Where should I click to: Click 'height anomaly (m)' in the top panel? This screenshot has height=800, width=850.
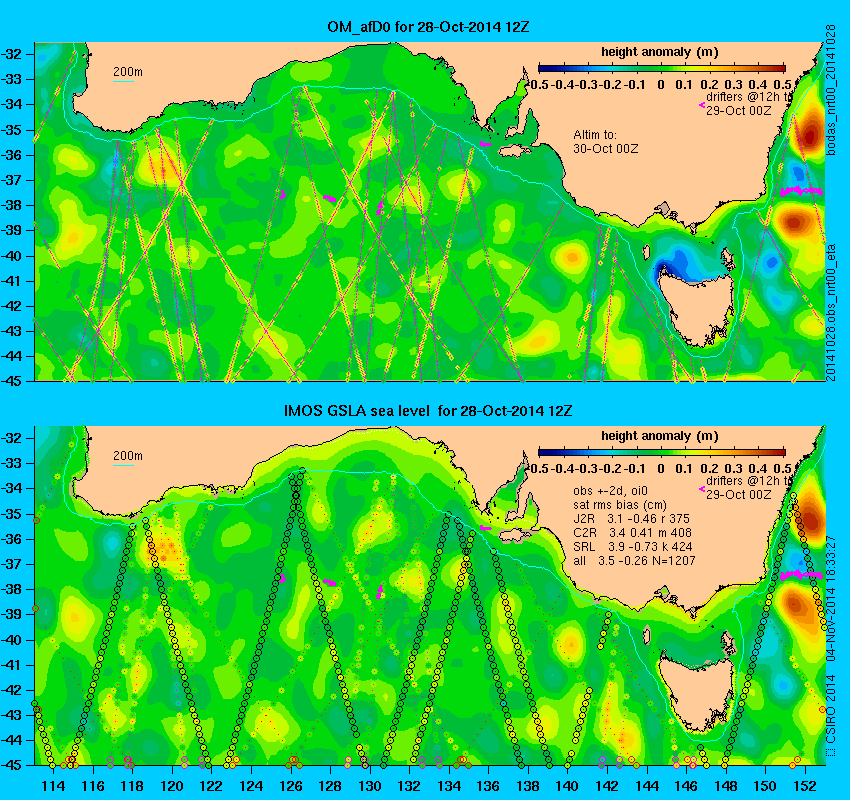click(659, 52)
